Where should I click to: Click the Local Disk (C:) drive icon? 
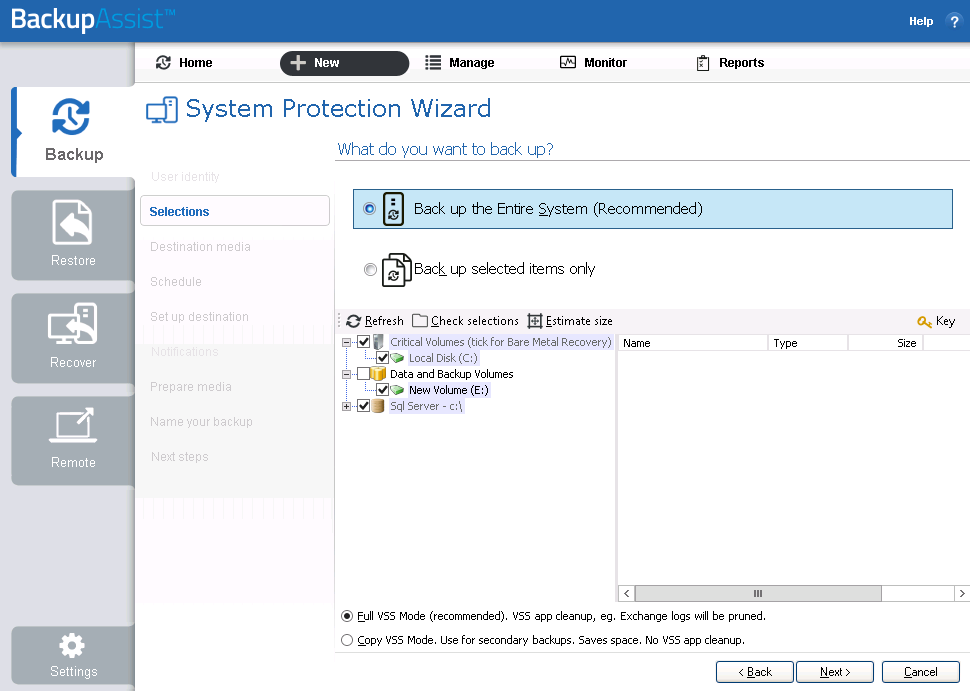(x=397, y=358)
